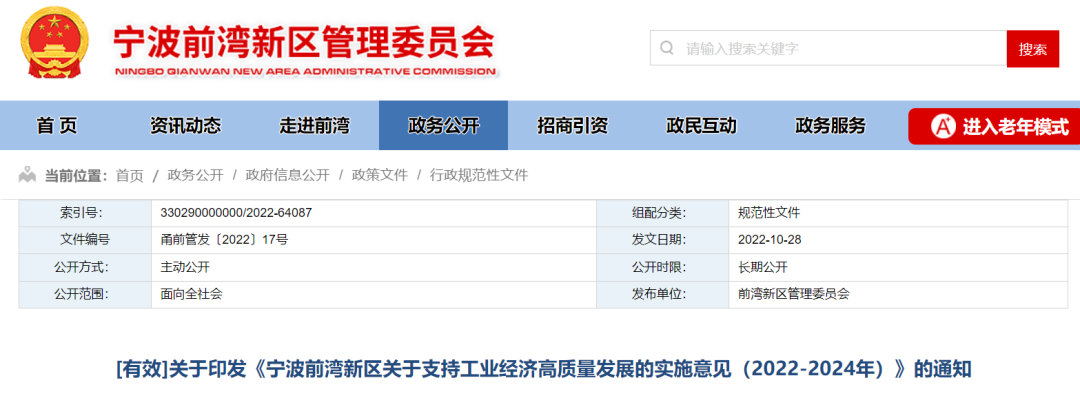The width and height of the screenshot is (1080, 398).
Task: Click 政府信息公开 breadcrumb link
Action: point(288,176)
